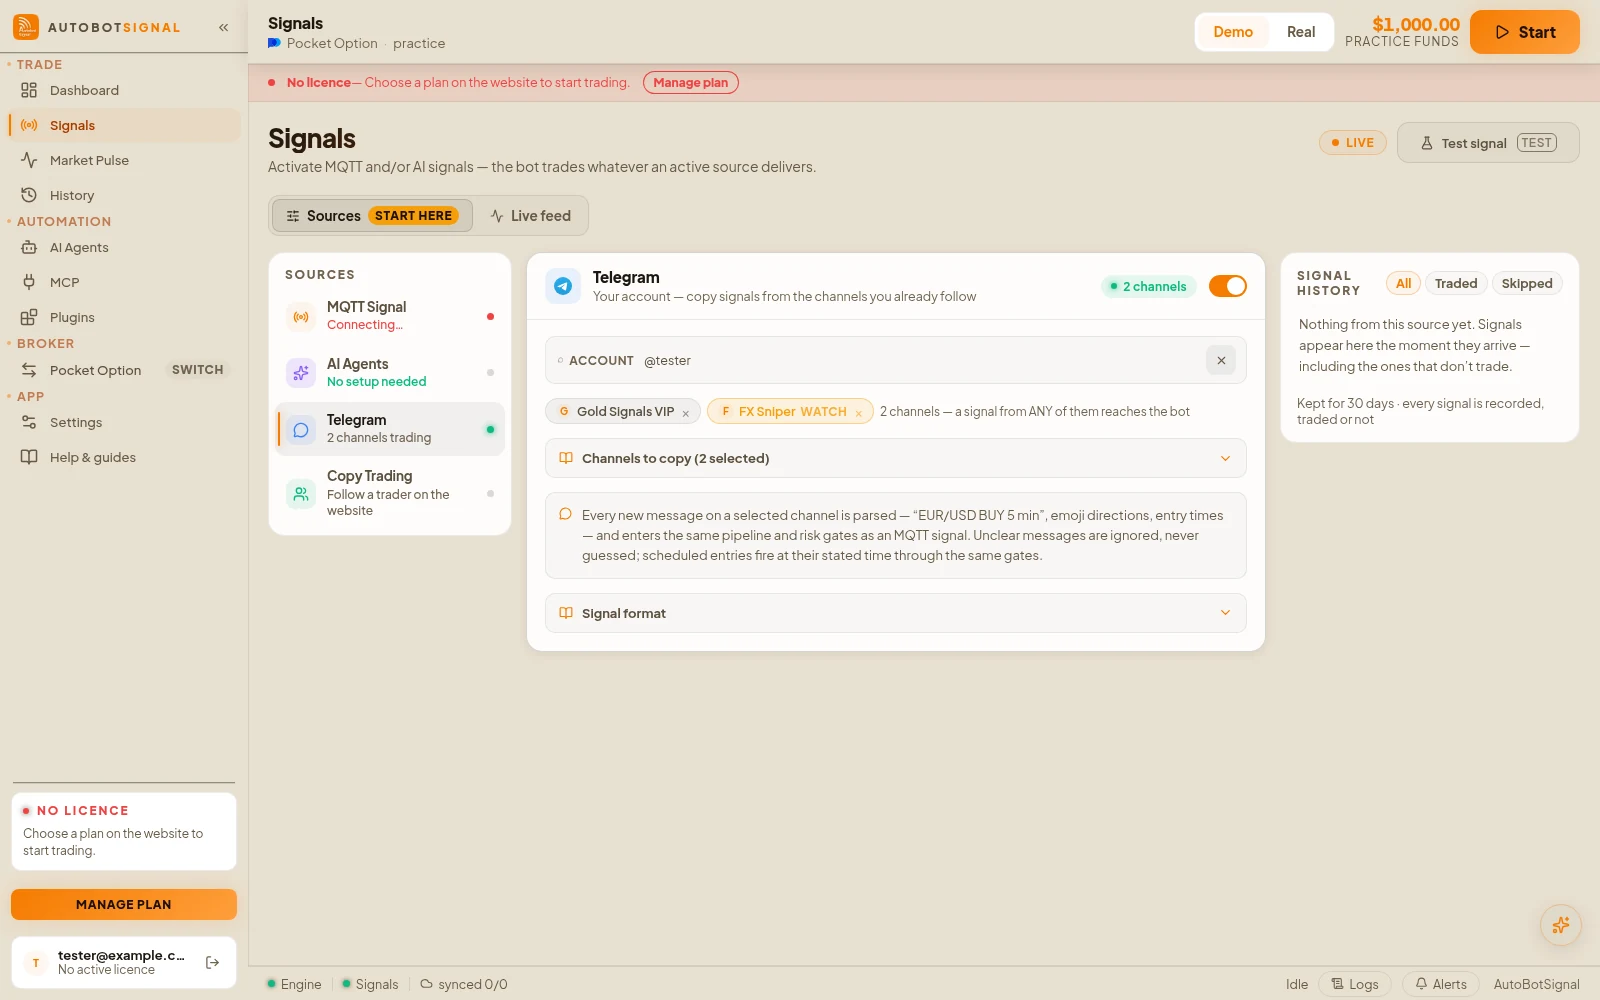This screenshot has height=1000, width=1600.
Task: Select the Telegram source chat icon
Action: click(301, 430)
